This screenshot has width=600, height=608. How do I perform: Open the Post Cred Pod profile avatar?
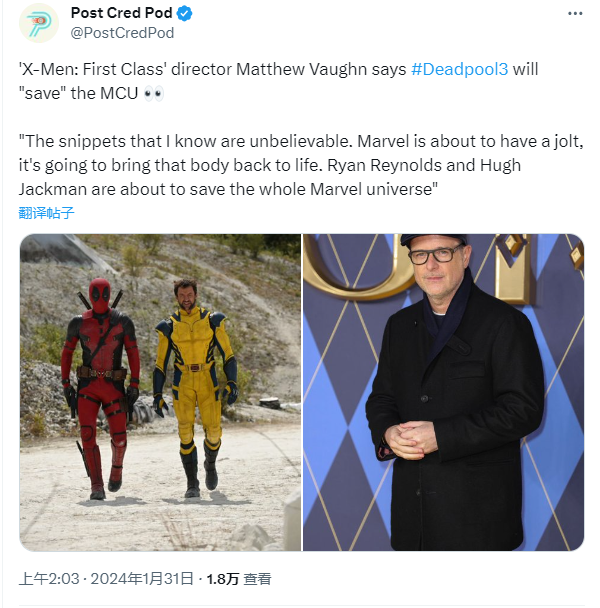[x=39, y=23]
